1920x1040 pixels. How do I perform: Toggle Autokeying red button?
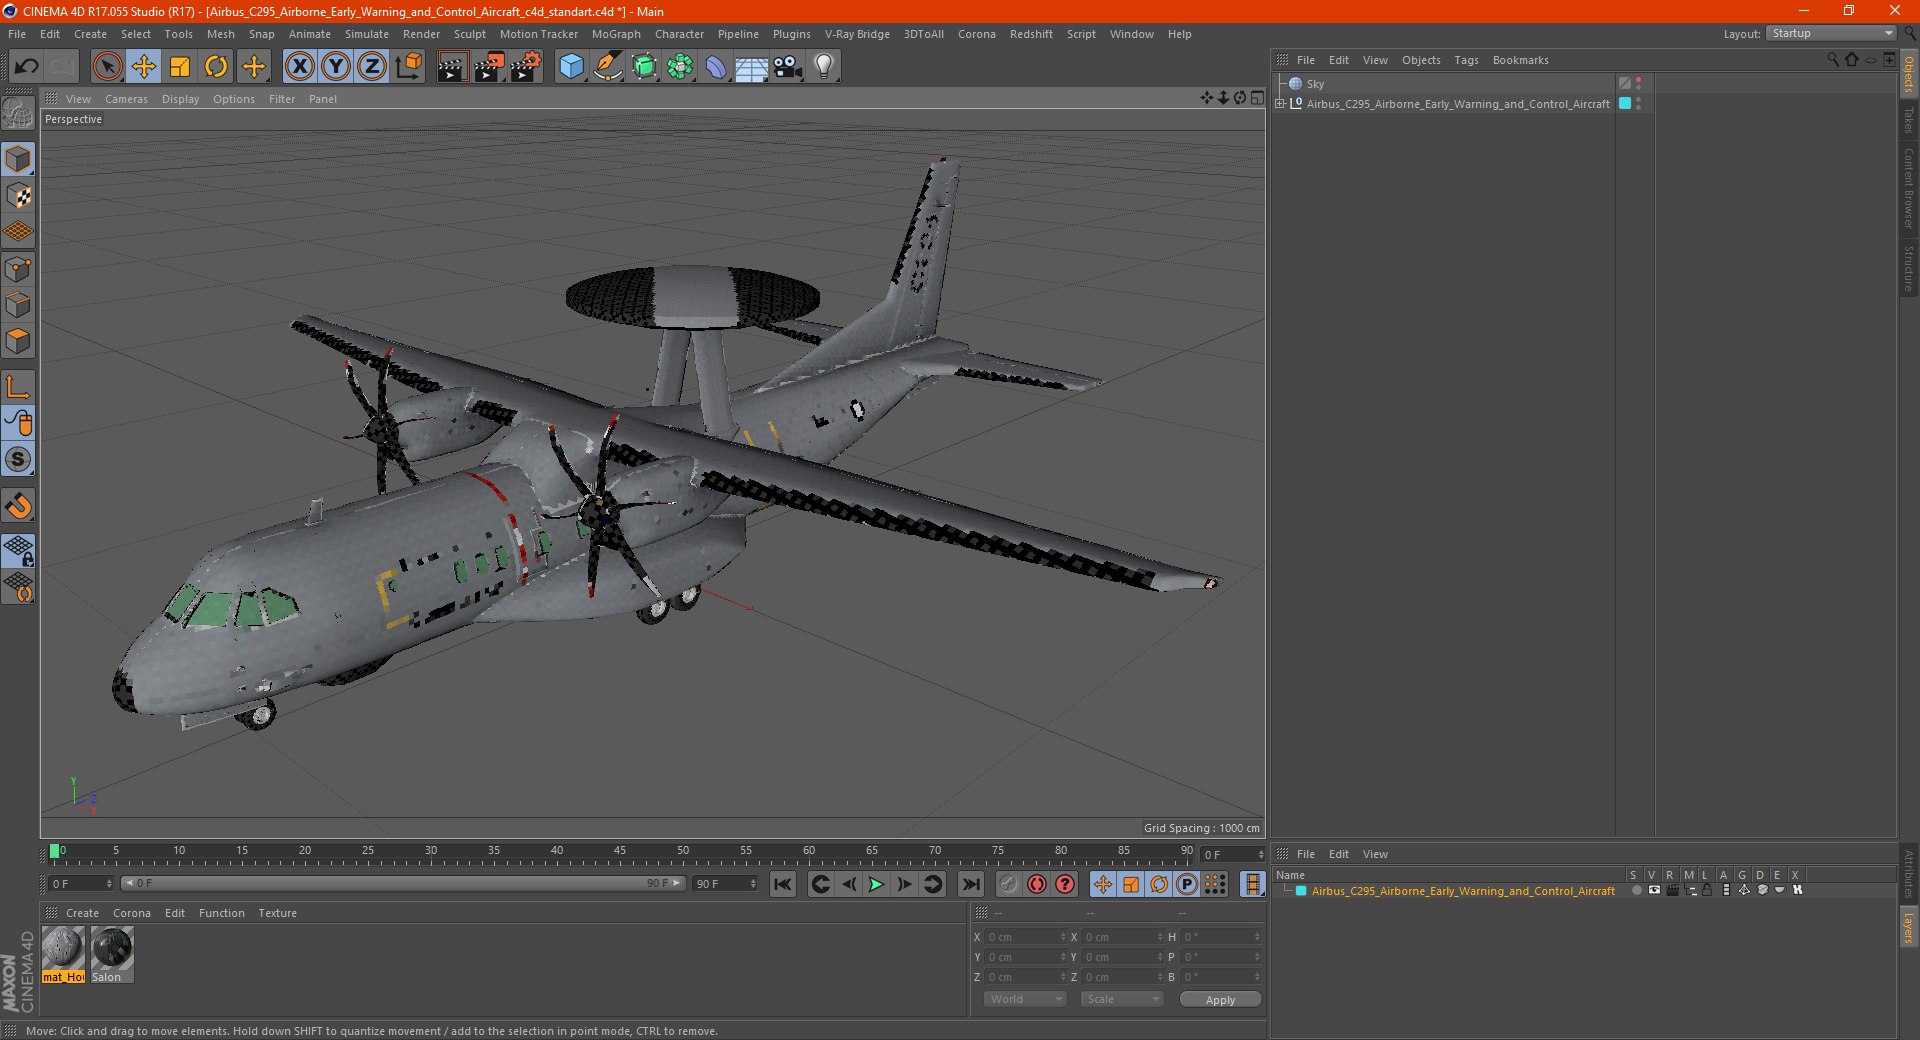1037,884
